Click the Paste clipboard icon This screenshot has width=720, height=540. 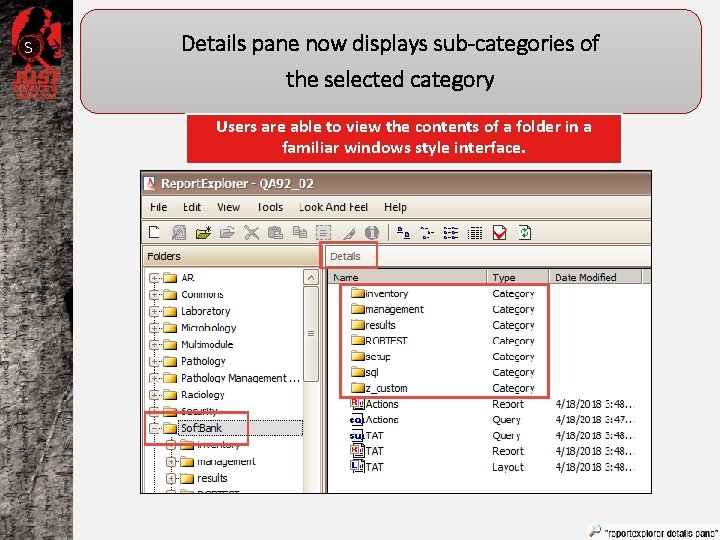[275, 233]
